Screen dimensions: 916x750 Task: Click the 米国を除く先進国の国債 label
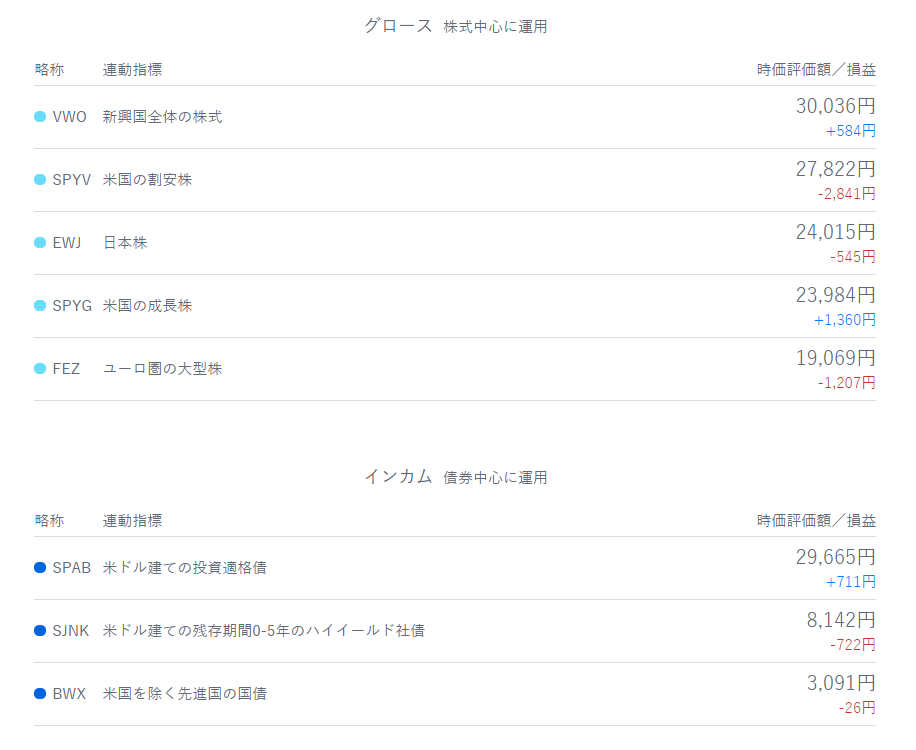pos(184,694)
